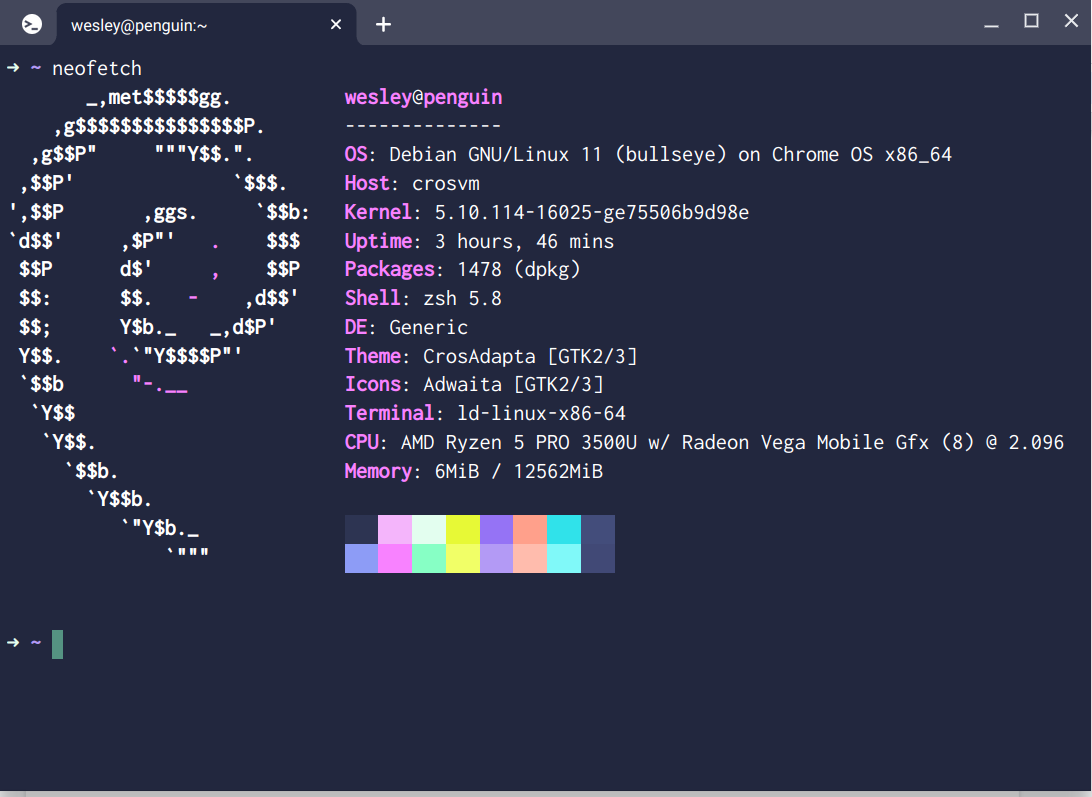Click the Kernel version 5.10.114-16025-ge75506b9d98e
The width and height of the screenshot is (1092, 797).
(592, 212)
